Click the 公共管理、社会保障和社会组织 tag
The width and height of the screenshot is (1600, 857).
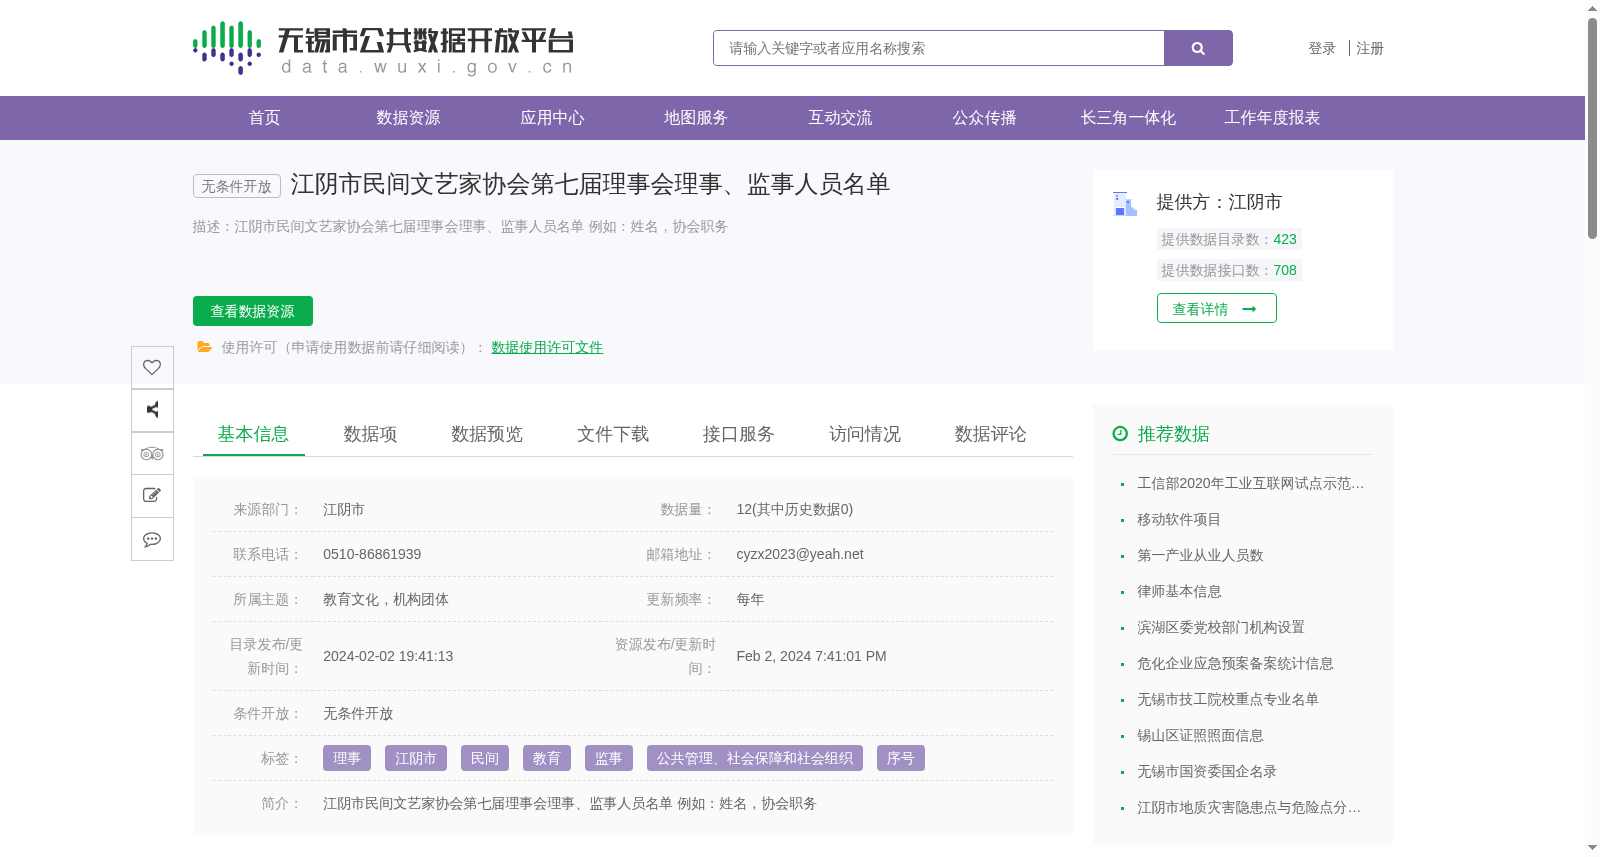pos(755,758)
